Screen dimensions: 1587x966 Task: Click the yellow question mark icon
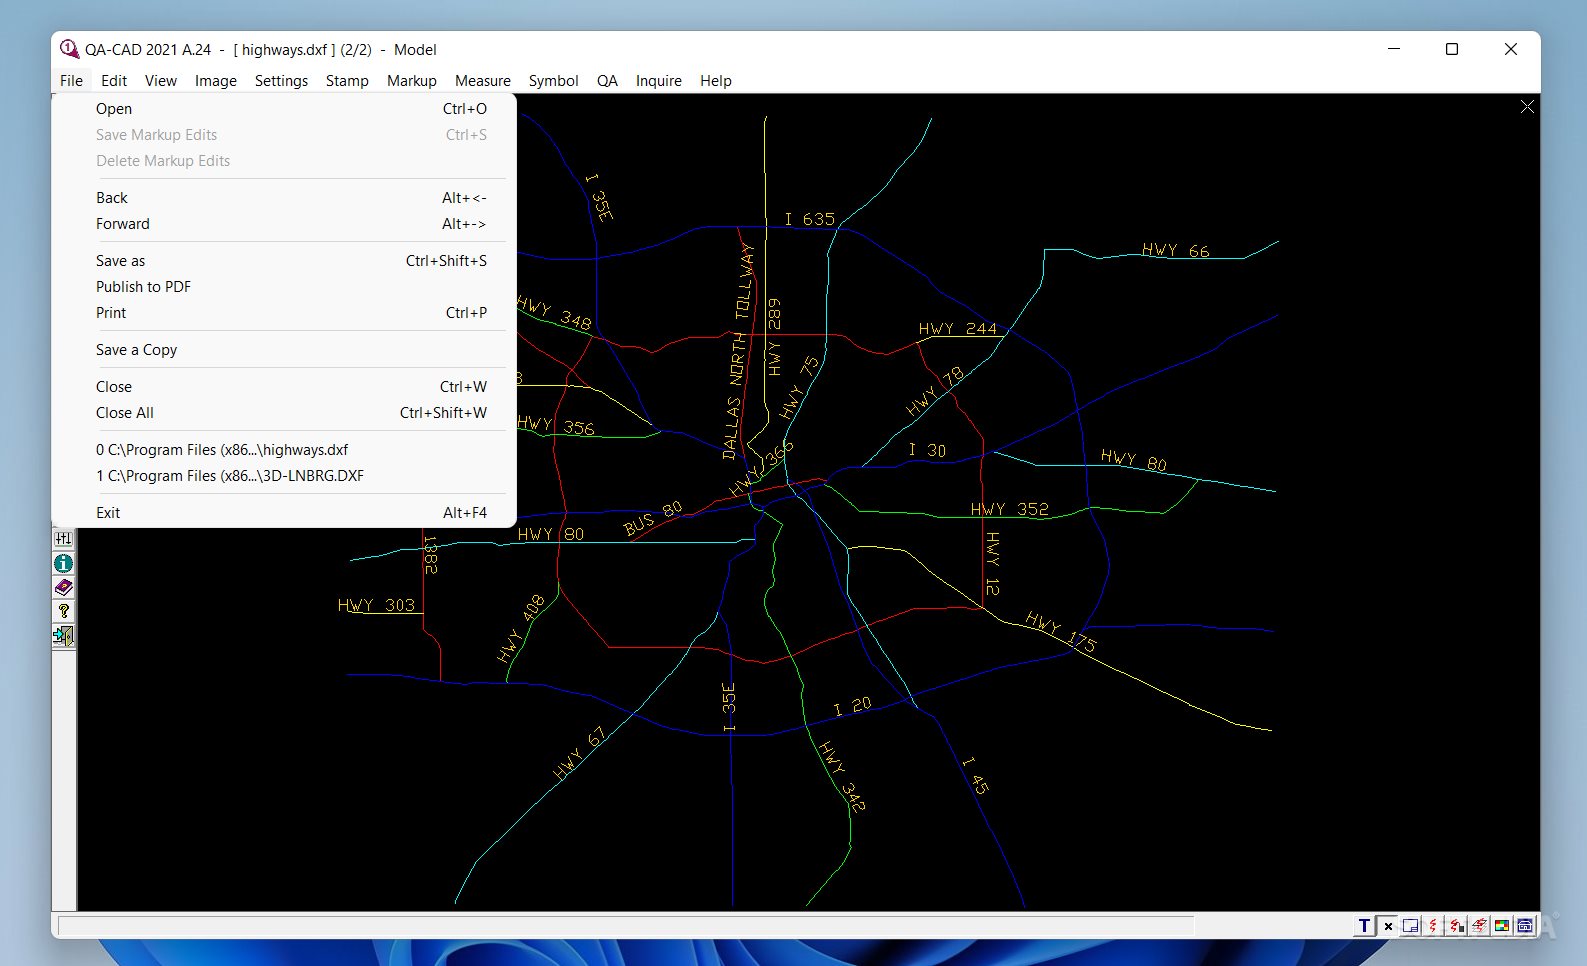pos(63,611)
